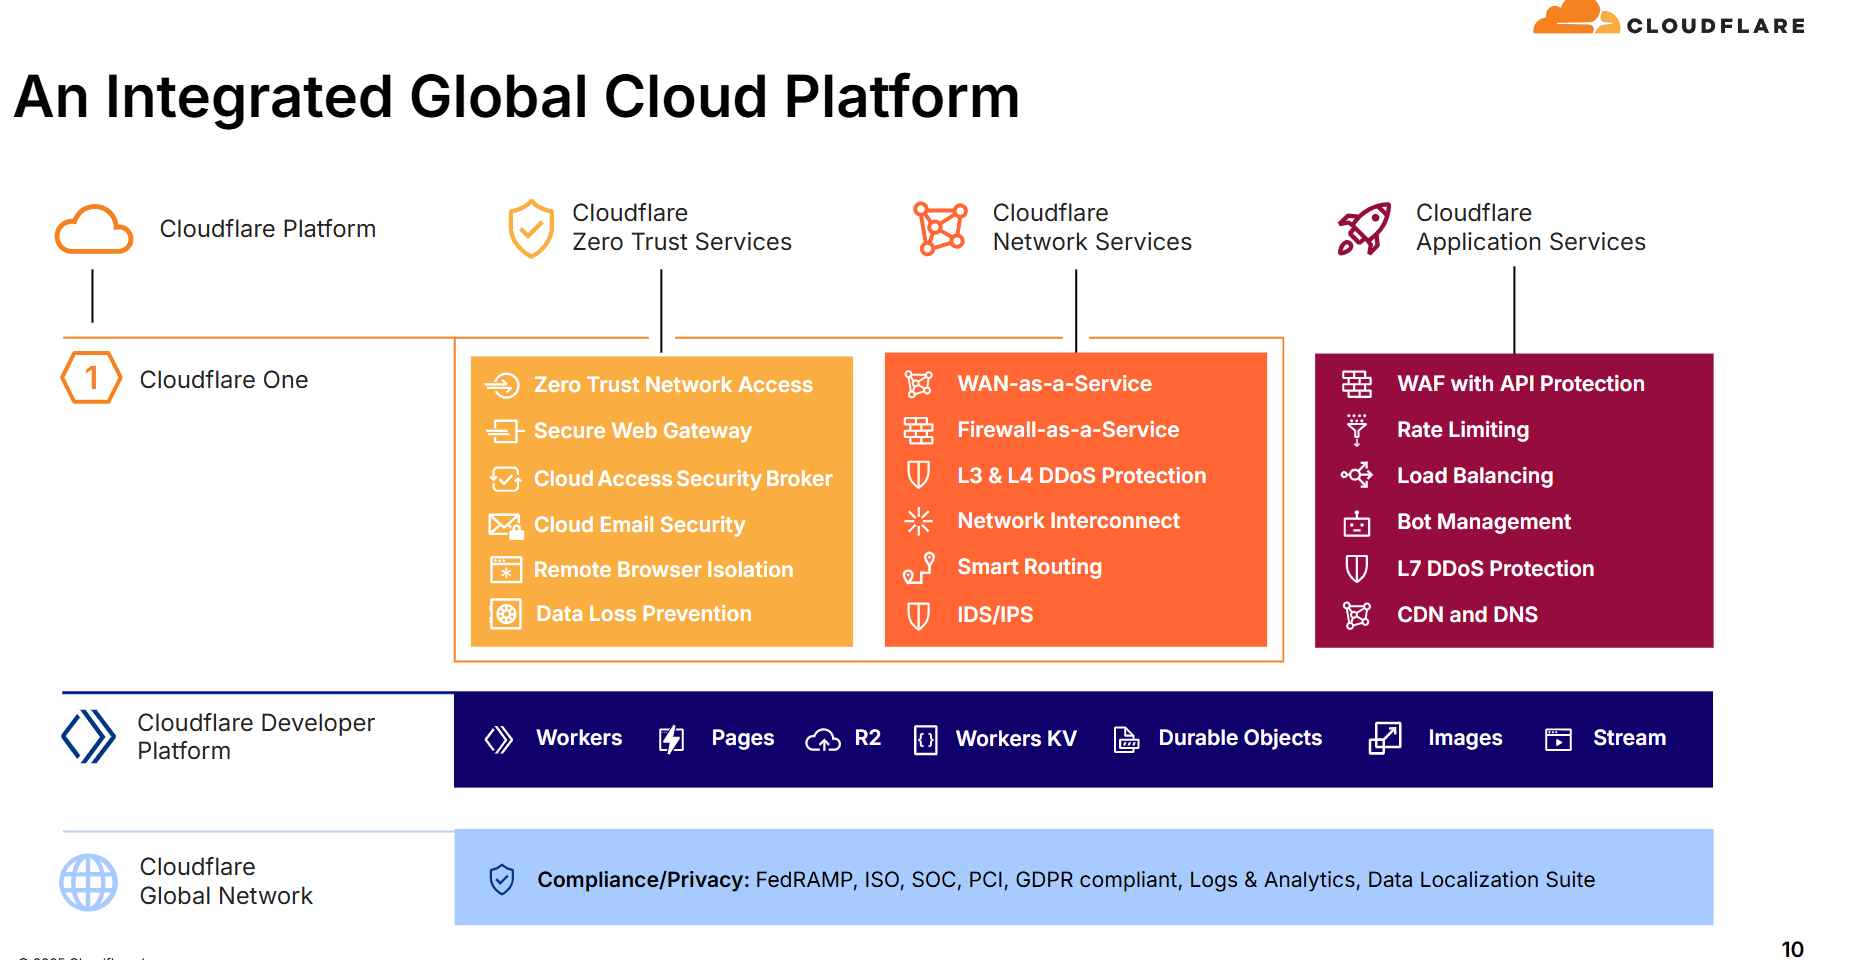The image size is (1850, 960).
Task: Select the Pages lightning icon
Action: point(672,739)
